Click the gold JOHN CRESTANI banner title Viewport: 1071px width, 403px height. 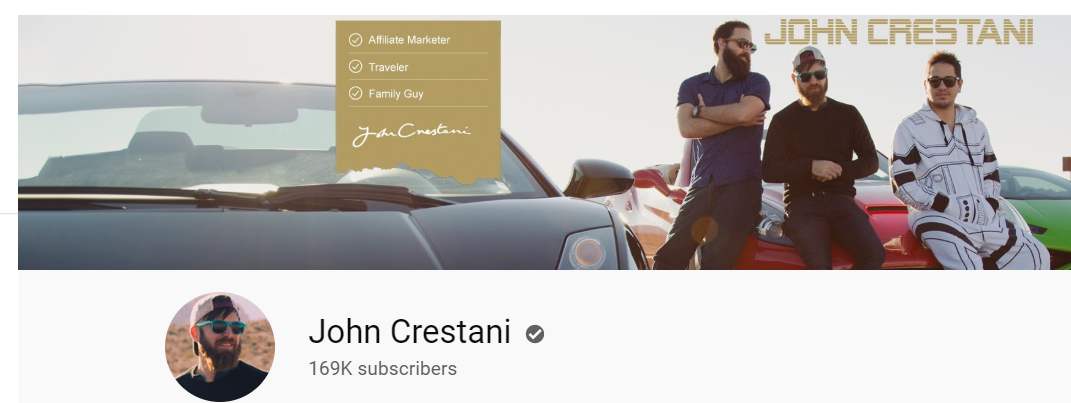tap(898, 32)
